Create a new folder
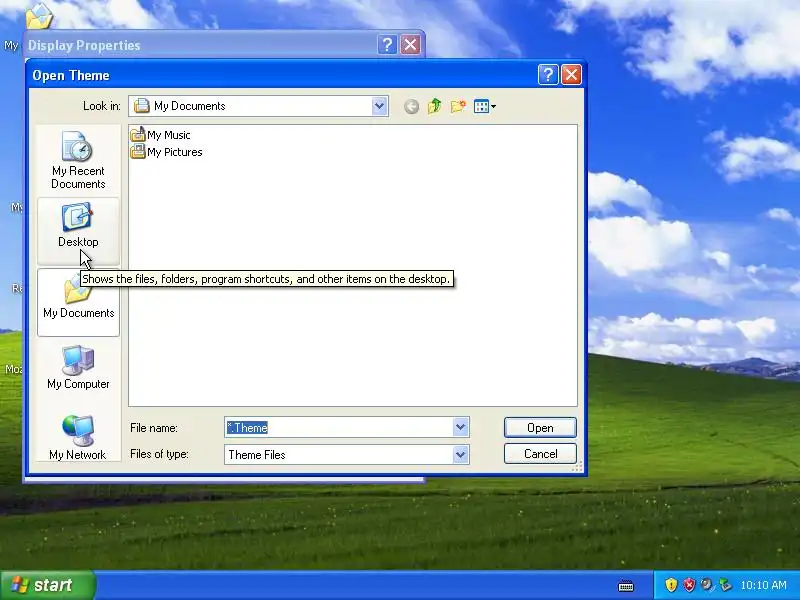800x600 pixels. (458, 106)
